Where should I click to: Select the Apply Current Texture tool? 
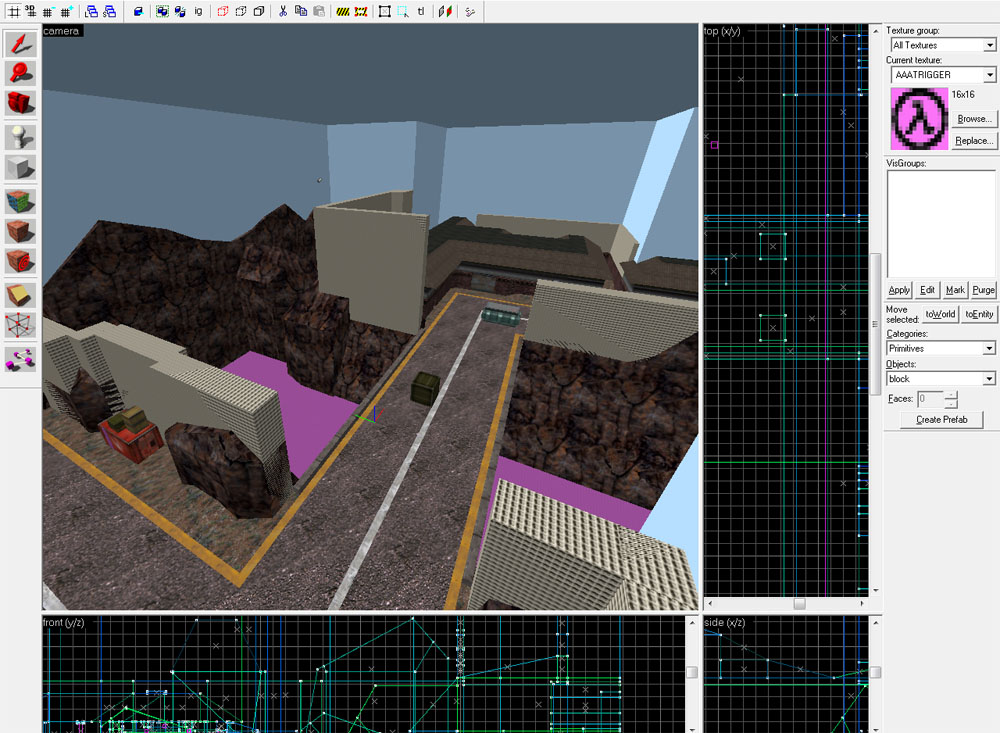[20, 231]
